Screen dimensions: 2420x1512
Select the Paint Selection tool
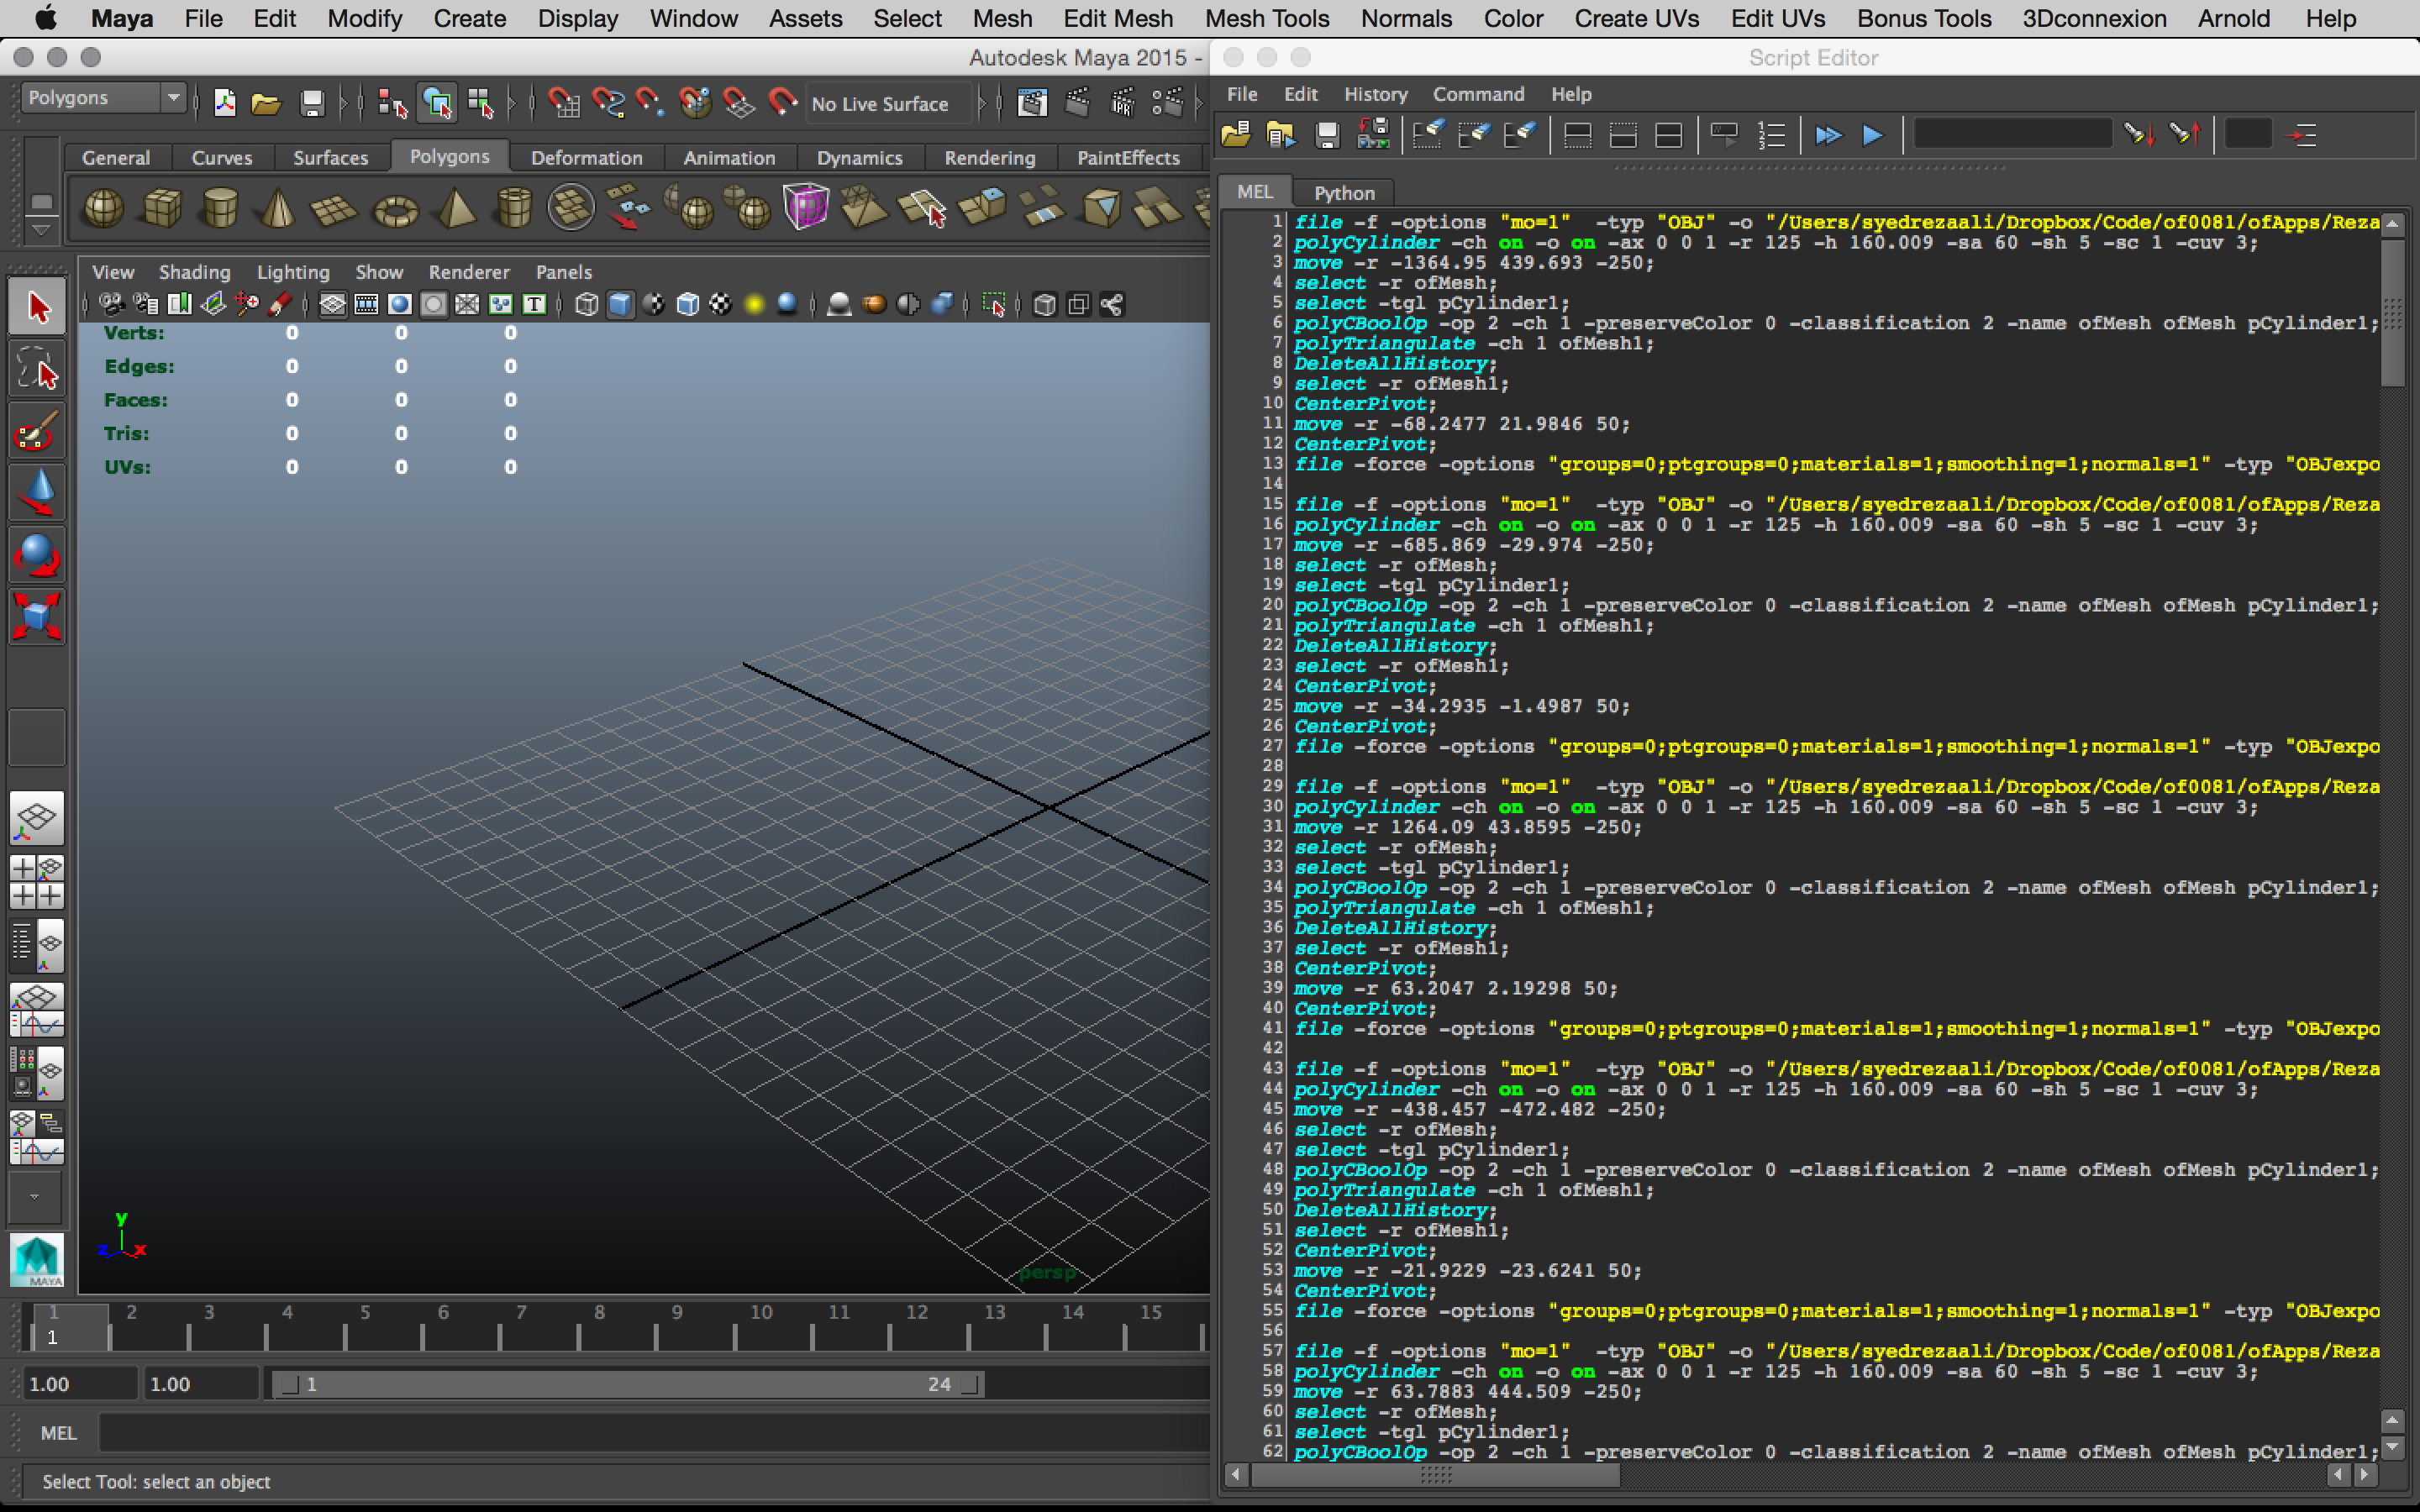(37, 431)
